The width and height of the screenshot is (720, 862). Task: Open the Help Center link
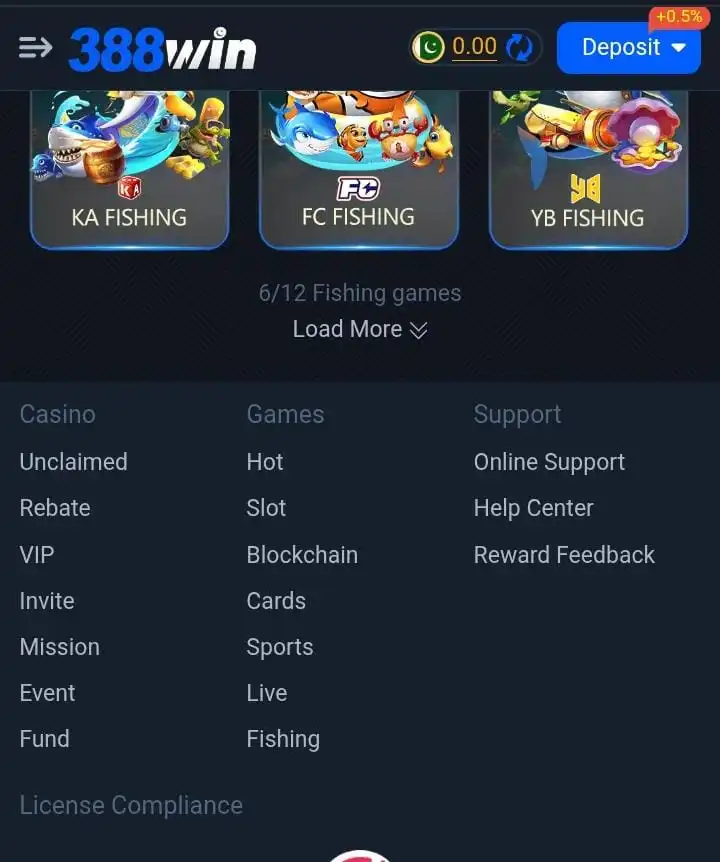pyautogui.click(x=534, y=509)
